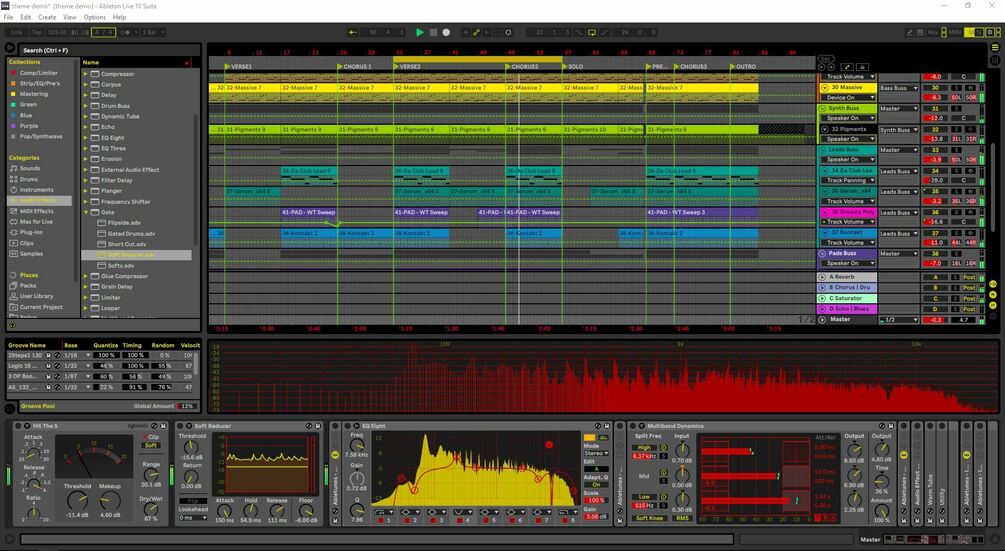Toggle Adapt. Q On button in EQ Eight

point(595,485)
